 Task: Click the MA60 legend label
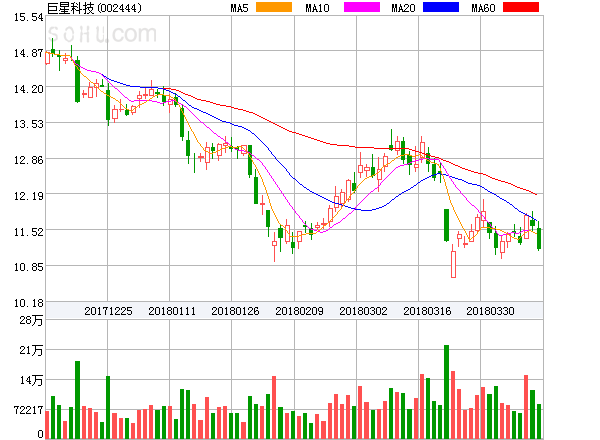(x=483, y=8)
